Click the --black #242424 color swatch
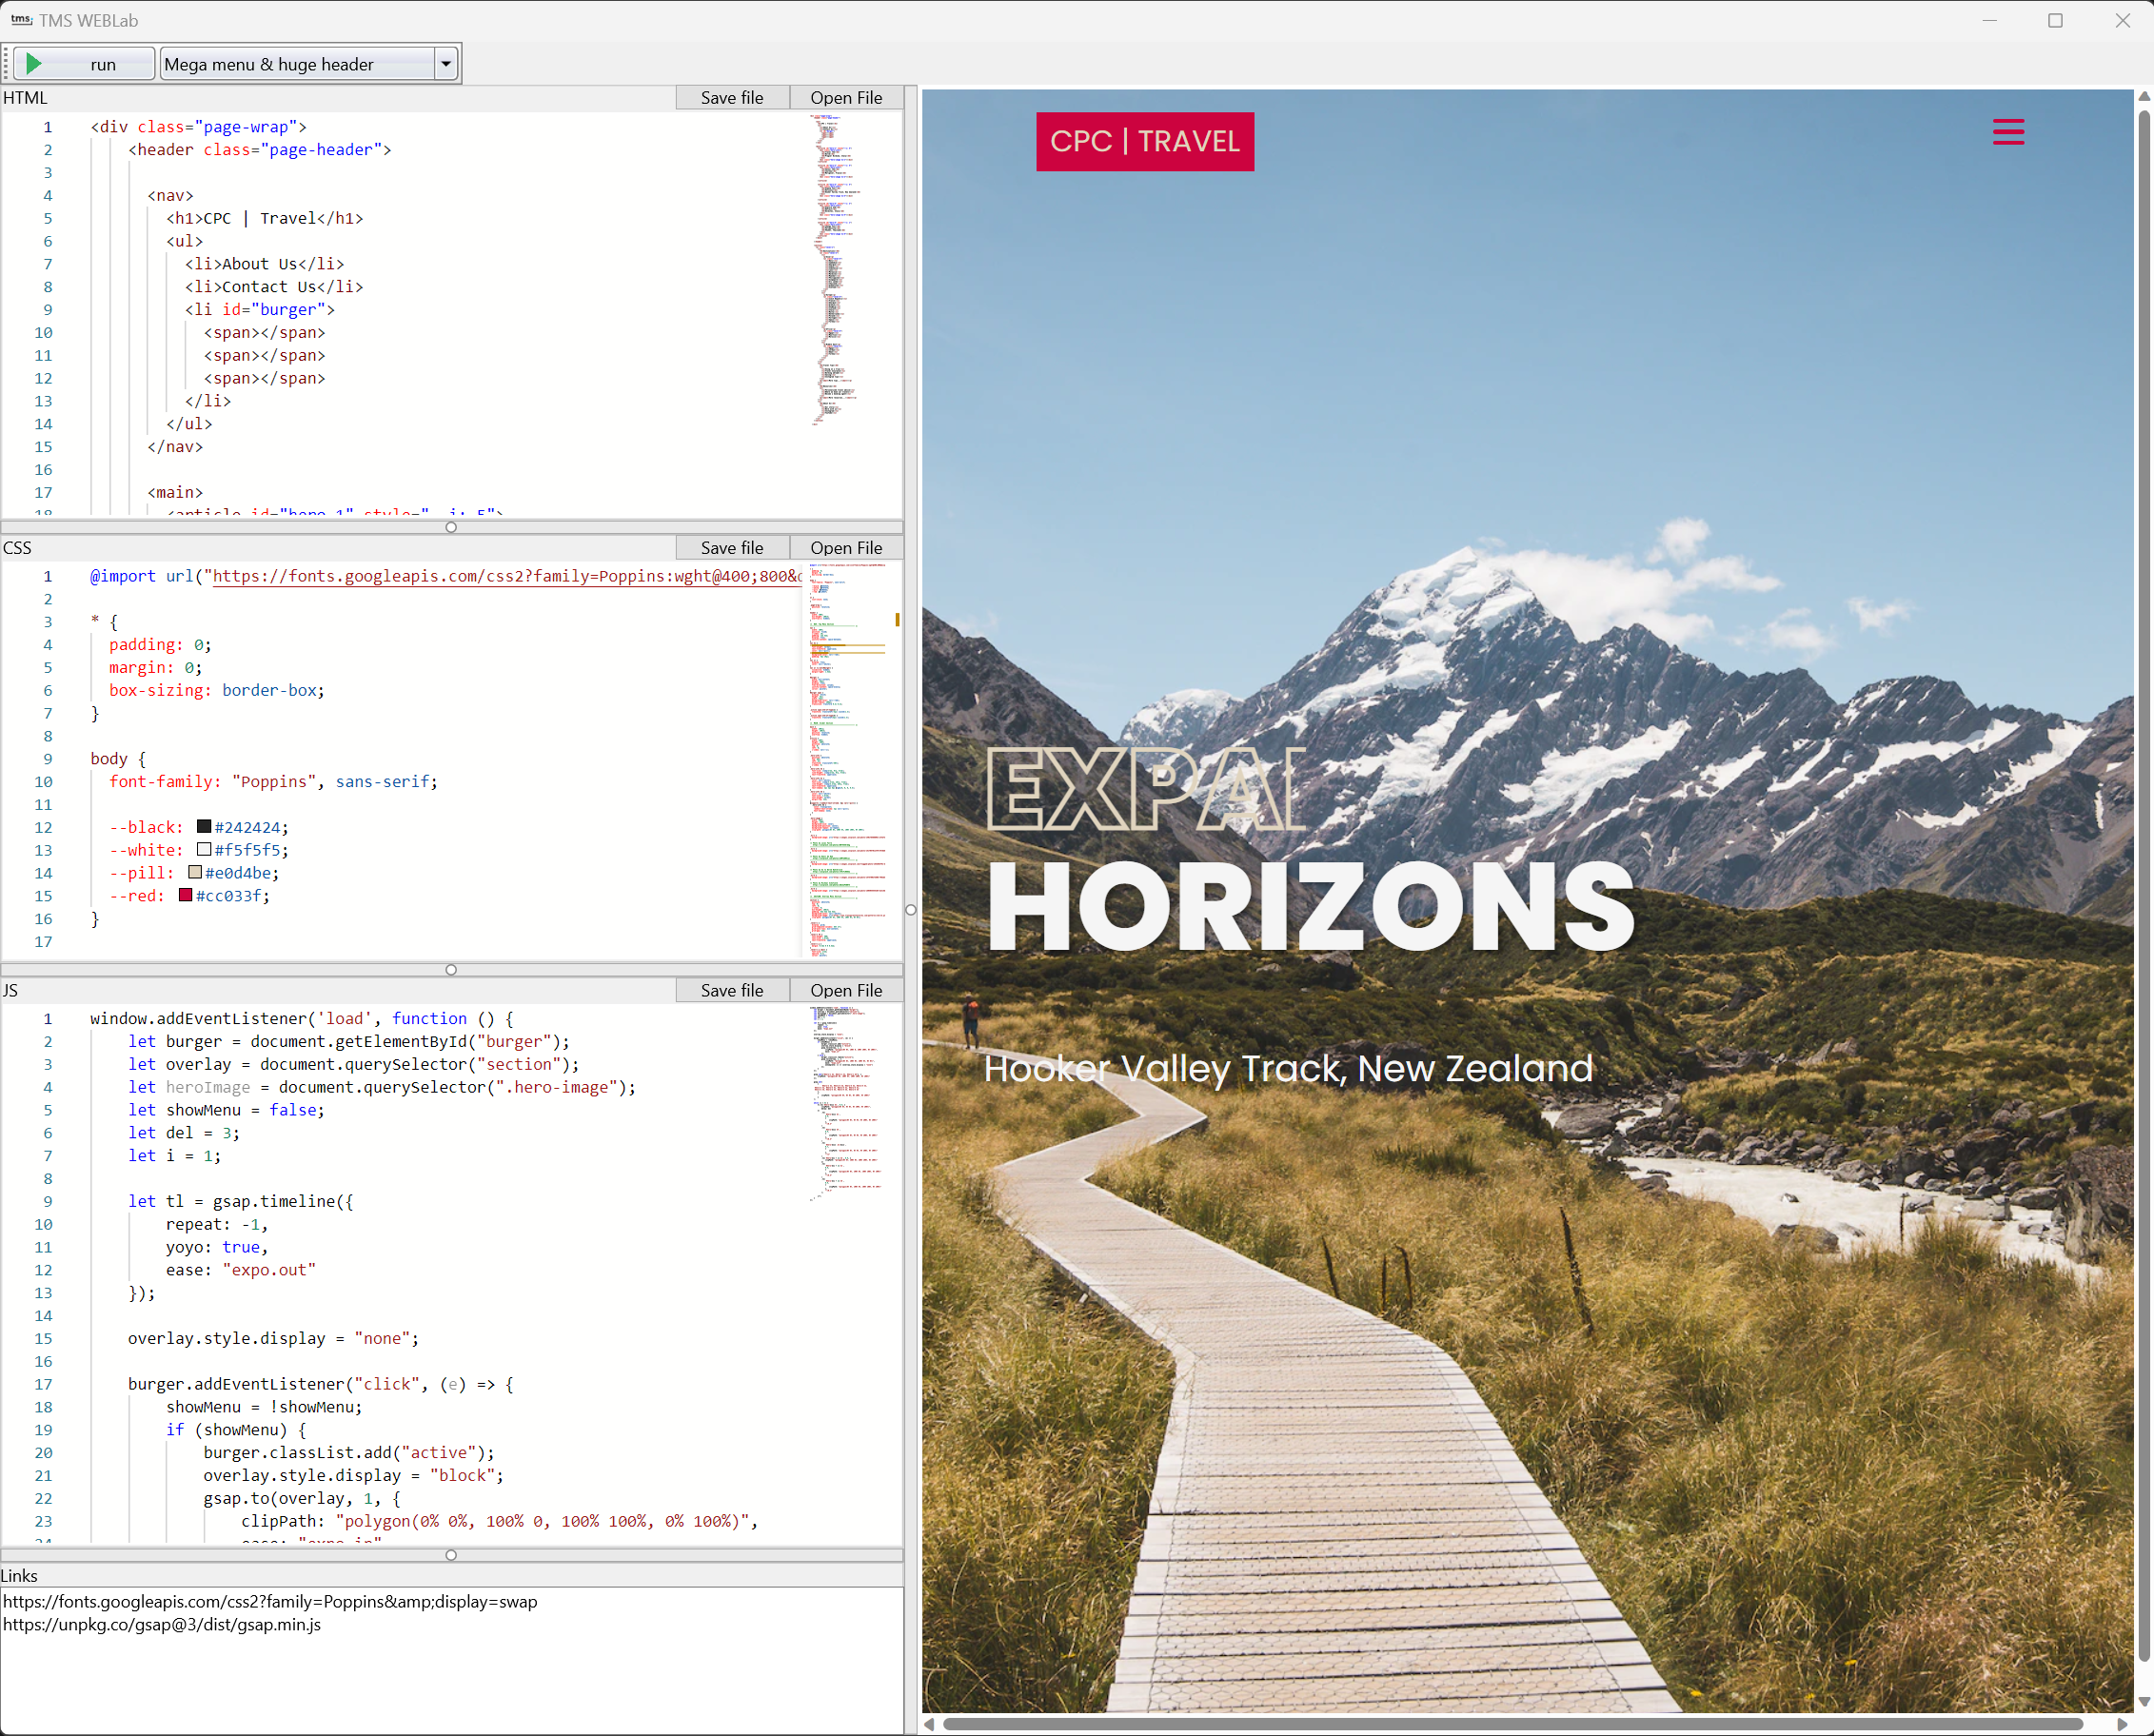Viewport: 2154px width, 1736px height. pyautogui.click(x=204, y=826)
